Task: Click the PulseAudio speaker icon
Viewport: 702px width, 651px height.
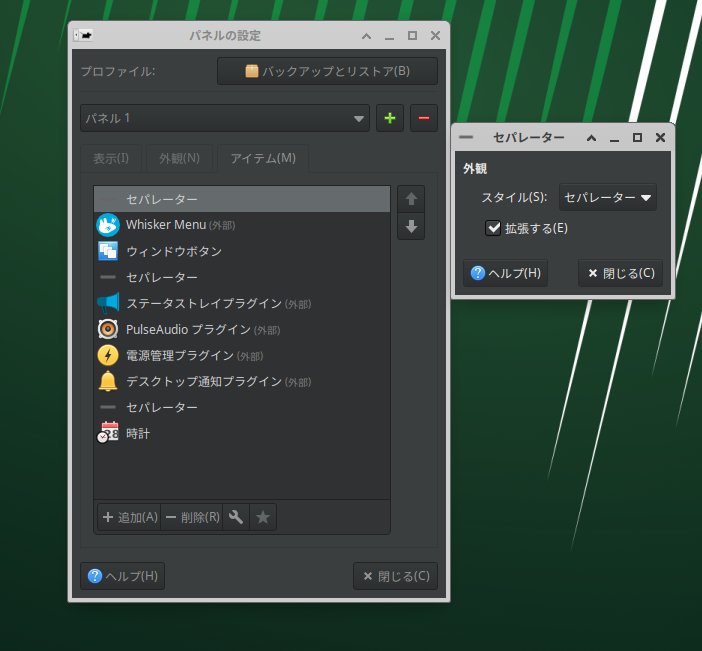Action: (108, 329)
